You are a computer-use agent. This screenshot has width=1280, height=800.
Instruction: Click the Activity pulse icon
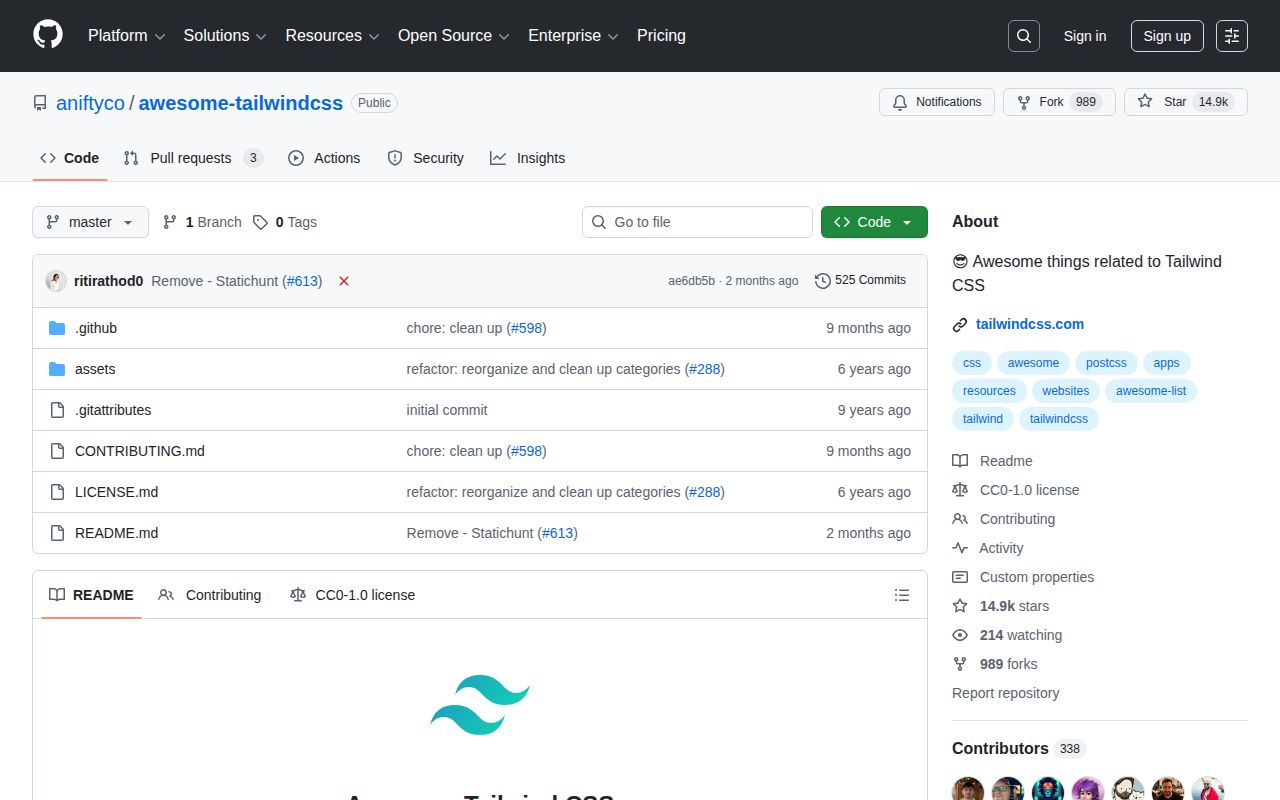[x=960, y=547]
